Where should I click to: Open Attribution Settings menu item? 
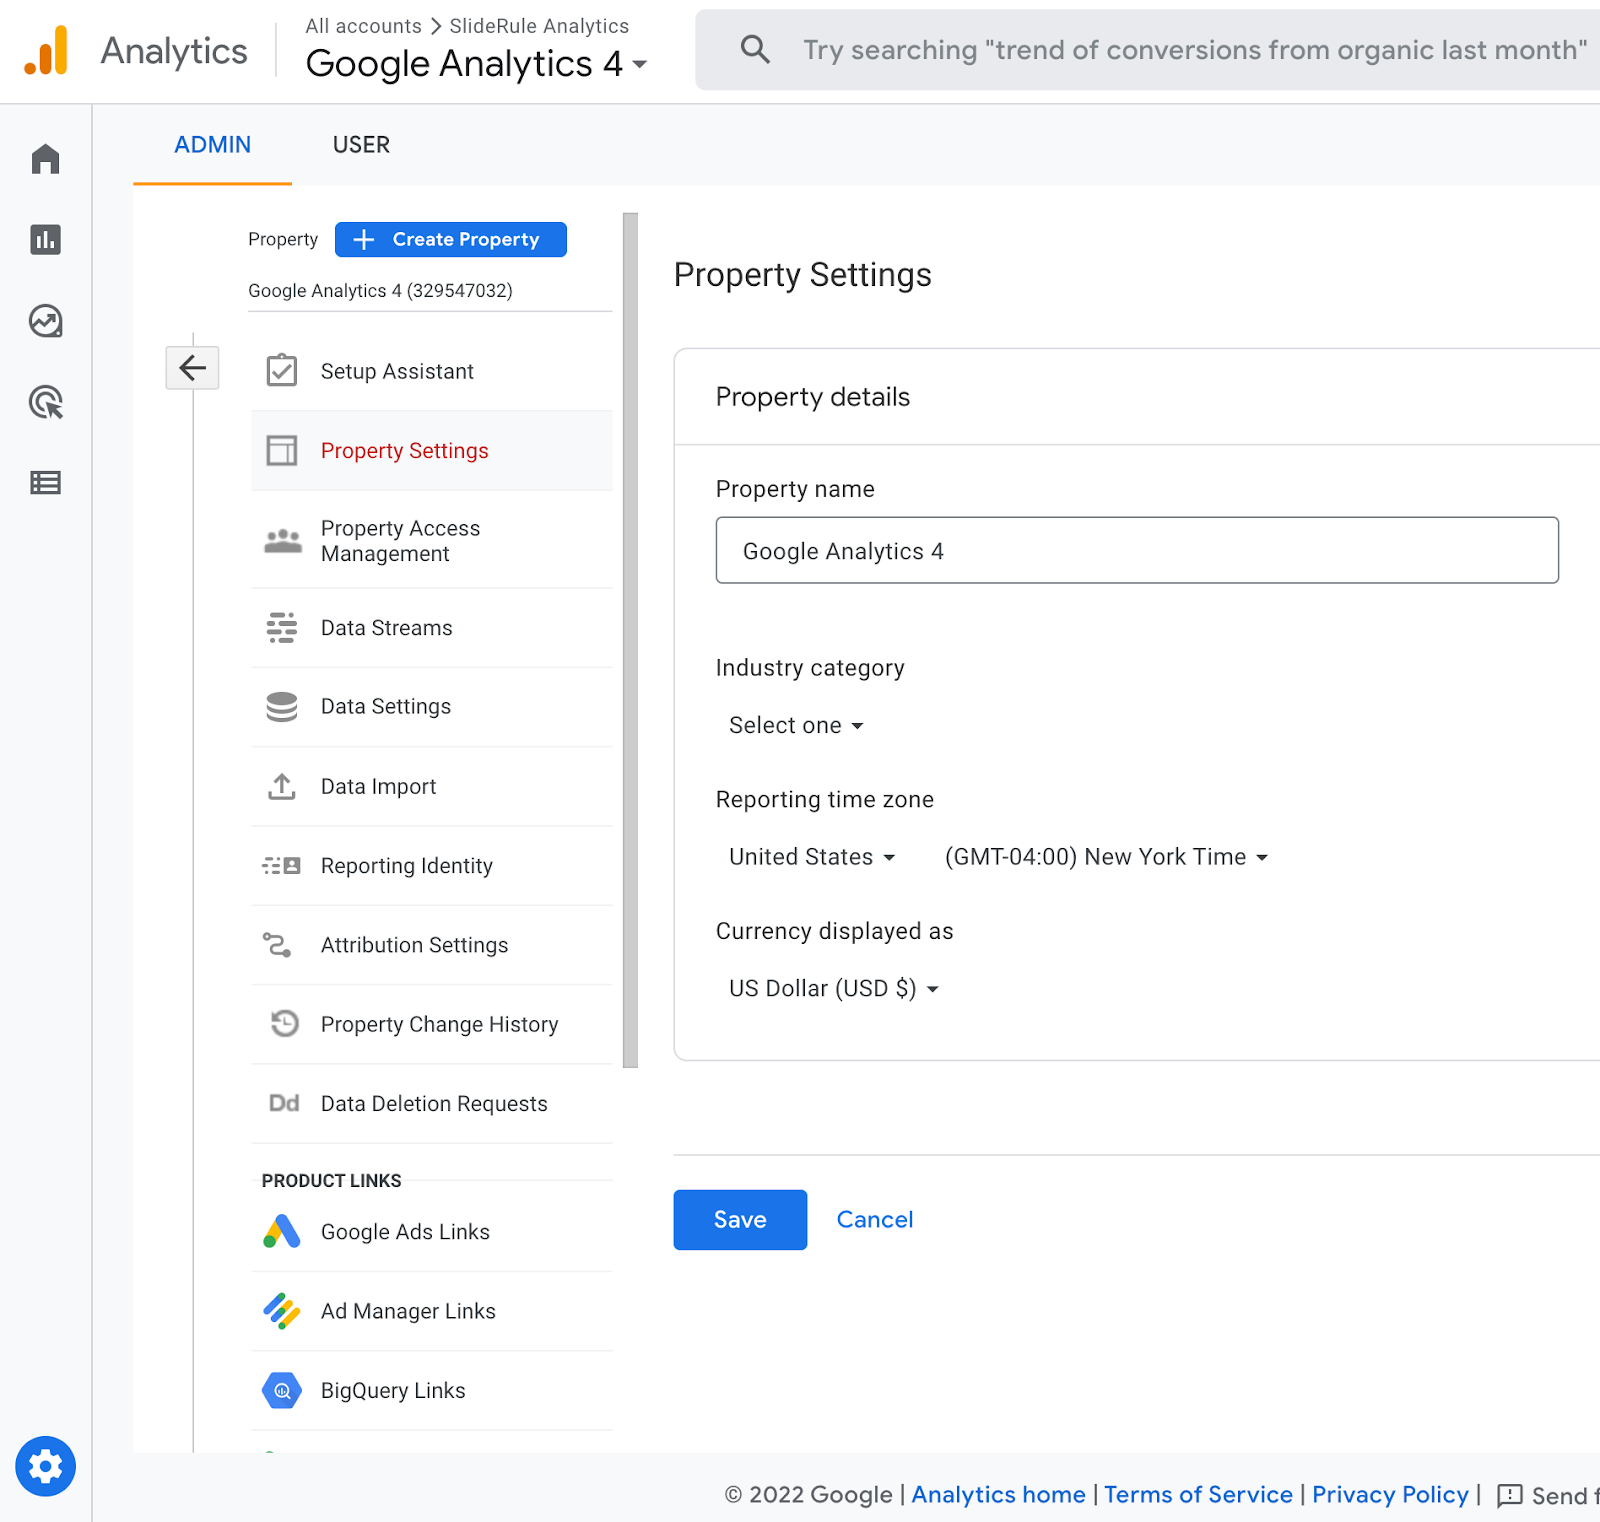pyautogui.click(x=414, y=945)
